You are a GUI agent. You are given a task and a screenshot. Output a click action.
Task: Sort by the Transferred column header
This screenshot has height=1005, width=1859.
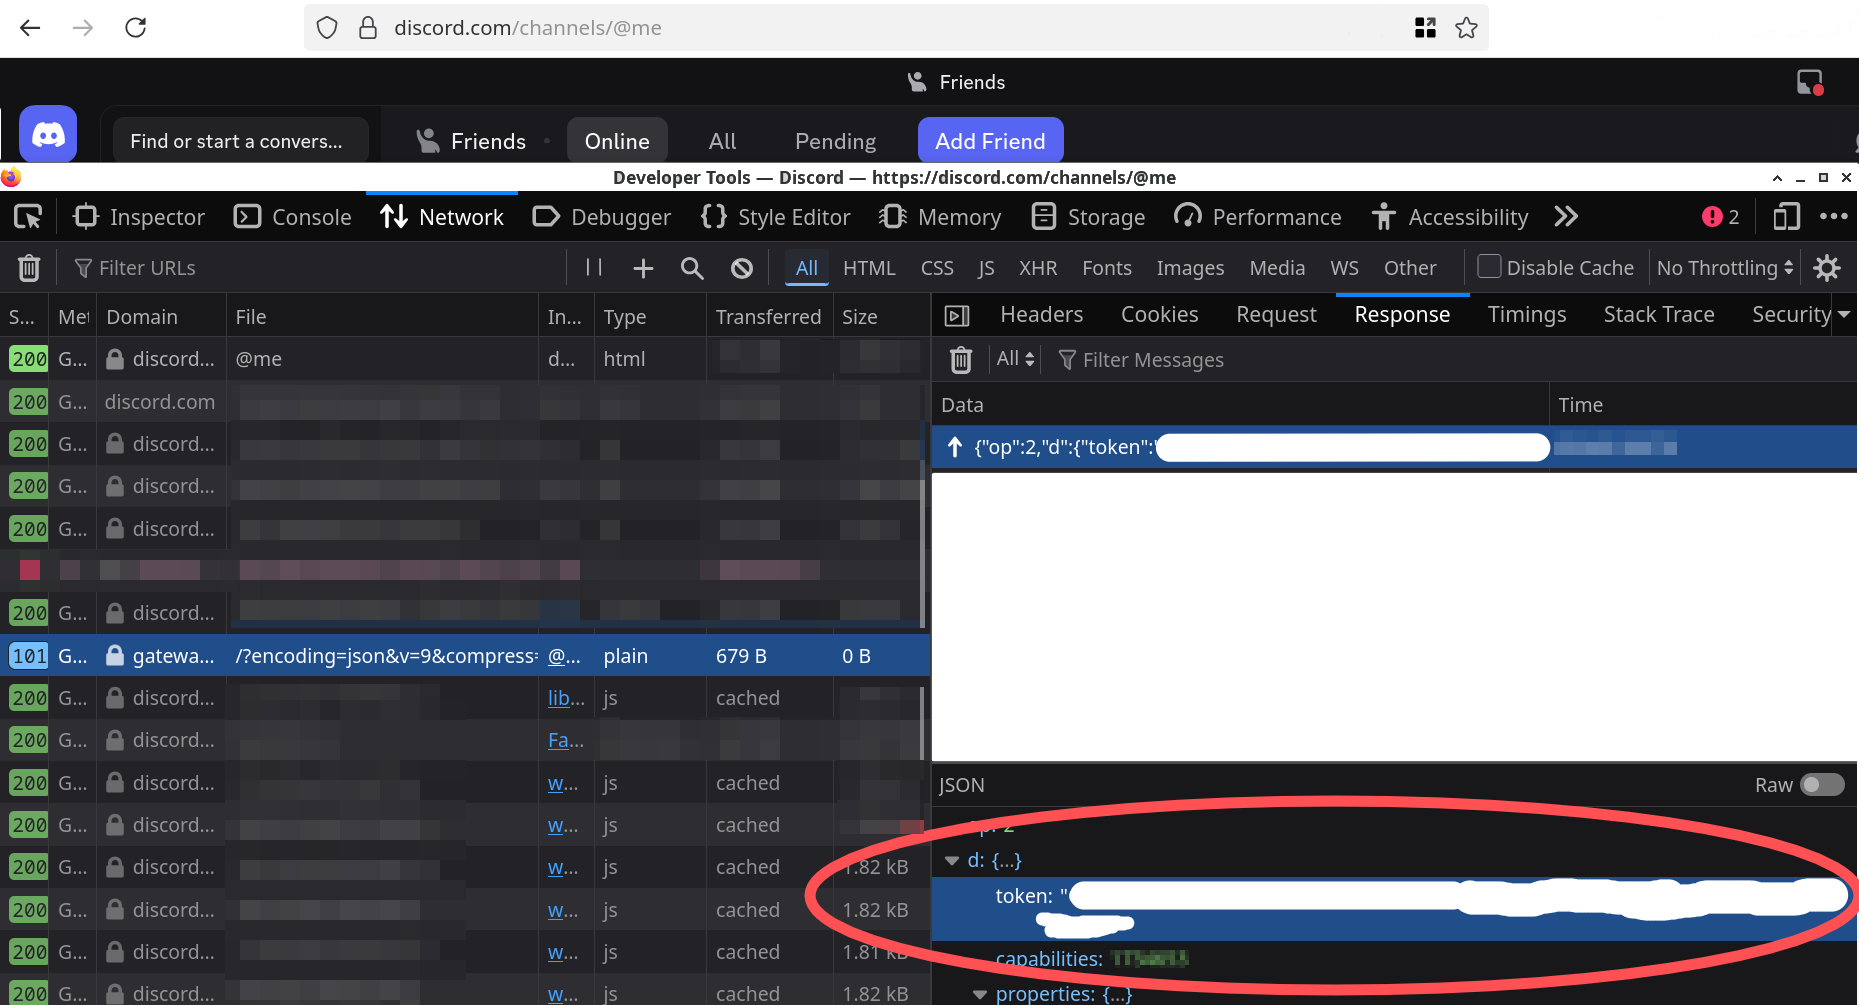tap(768, 317)
